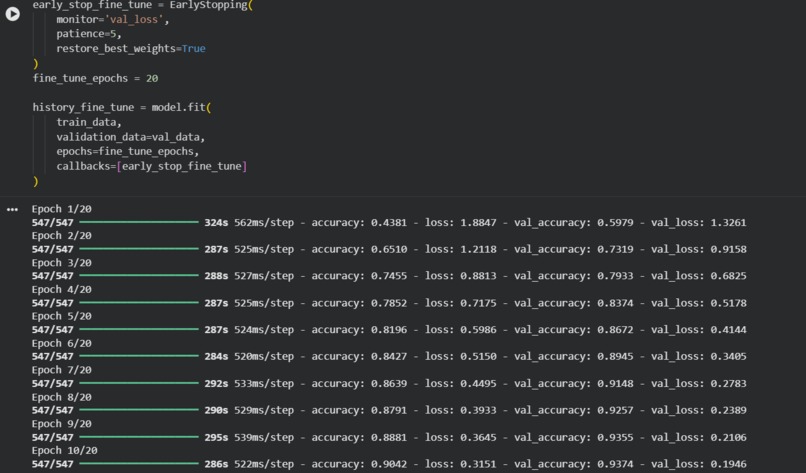806x473 pixels.
Task: Click the Epoch 4/20 output label
Action: point(62,289)
